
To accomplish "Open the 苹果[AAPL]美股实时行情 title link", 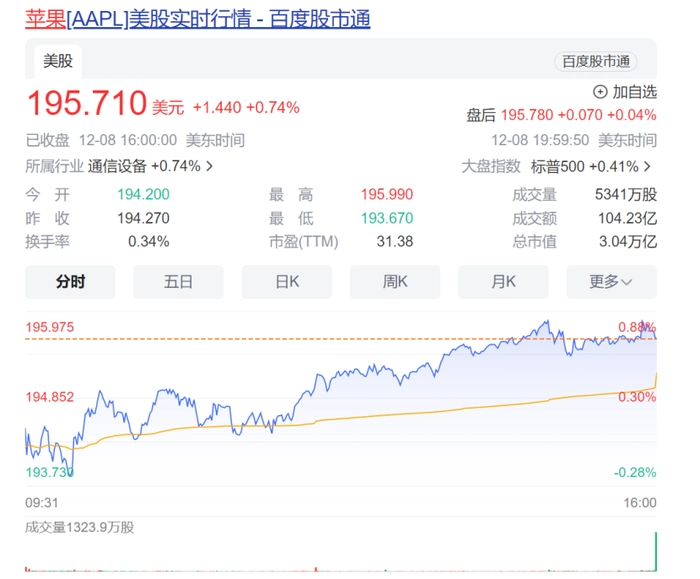I will (197, 18).
